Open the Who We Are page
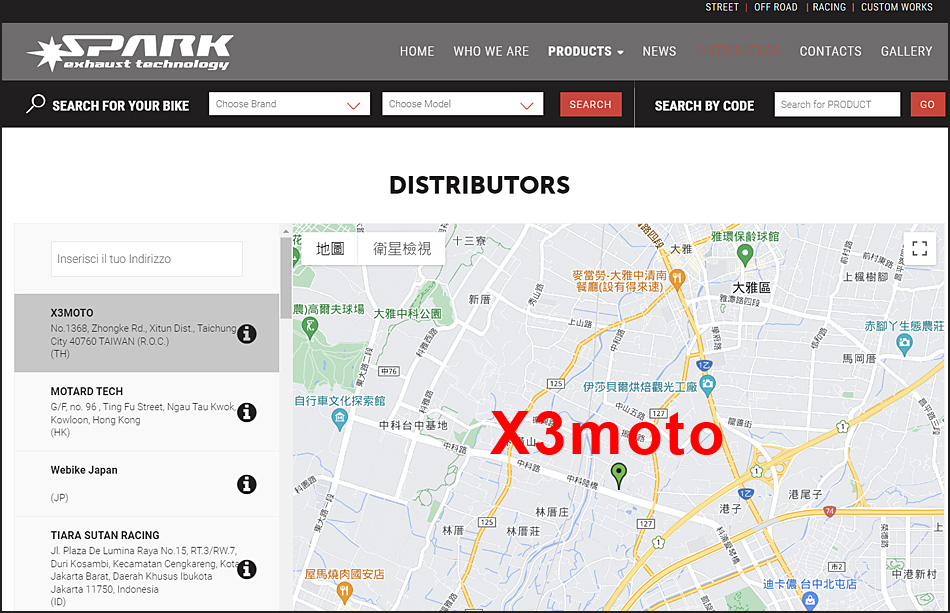The image size is (950, 613). coord(491,51)
